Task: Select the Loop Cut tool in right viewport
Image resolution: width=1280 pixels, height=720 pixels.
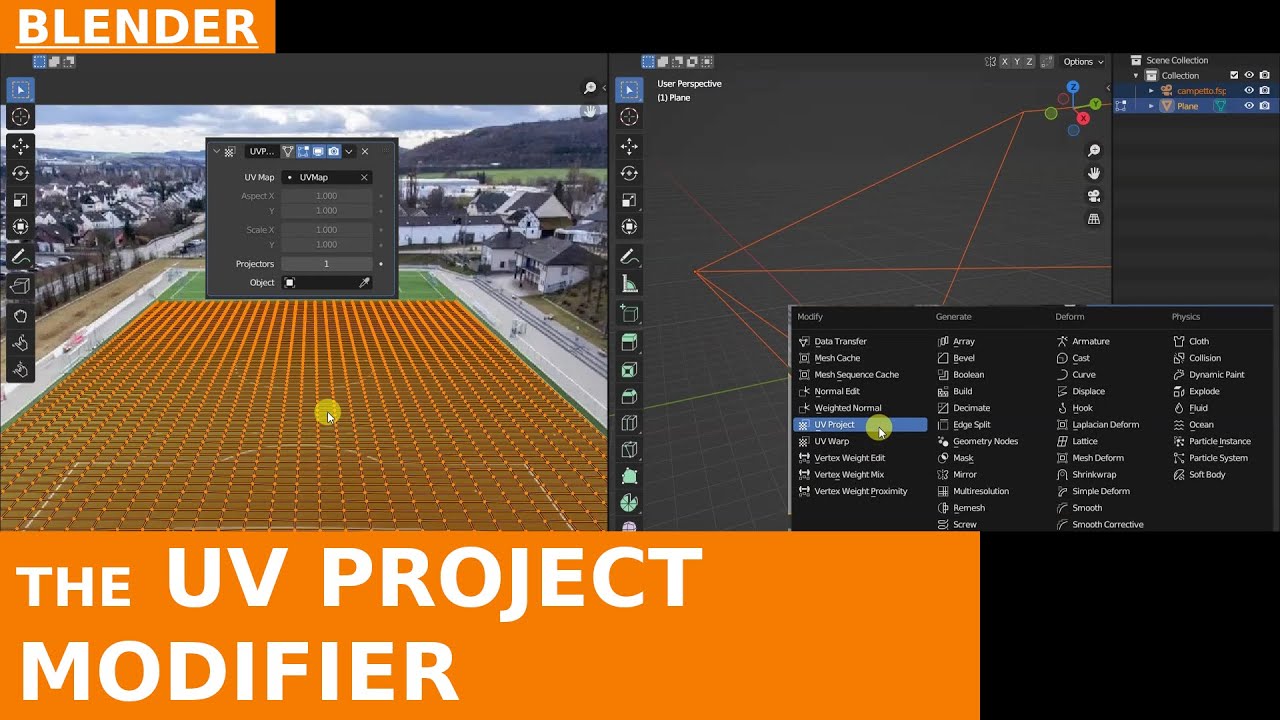Action: (x=629, y=424)
